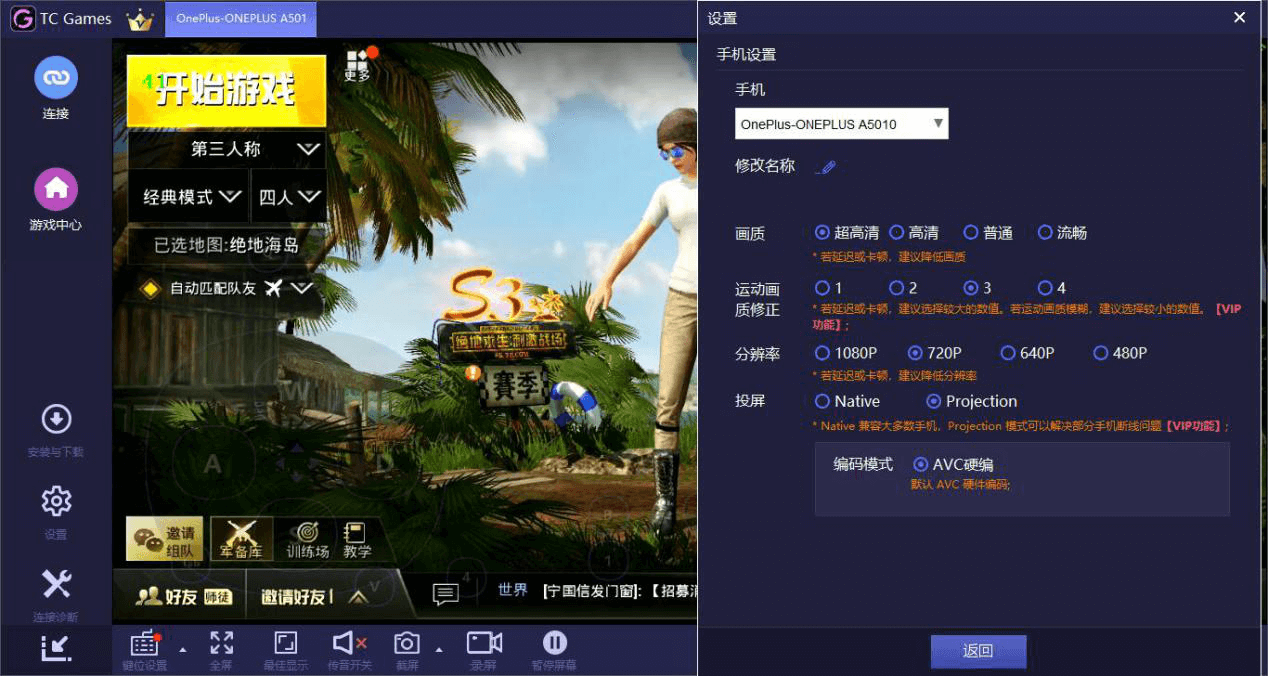The width and height of the screenshot is (1268, 676).
Task: Click the 返回 button
Action: click(978, 651)
